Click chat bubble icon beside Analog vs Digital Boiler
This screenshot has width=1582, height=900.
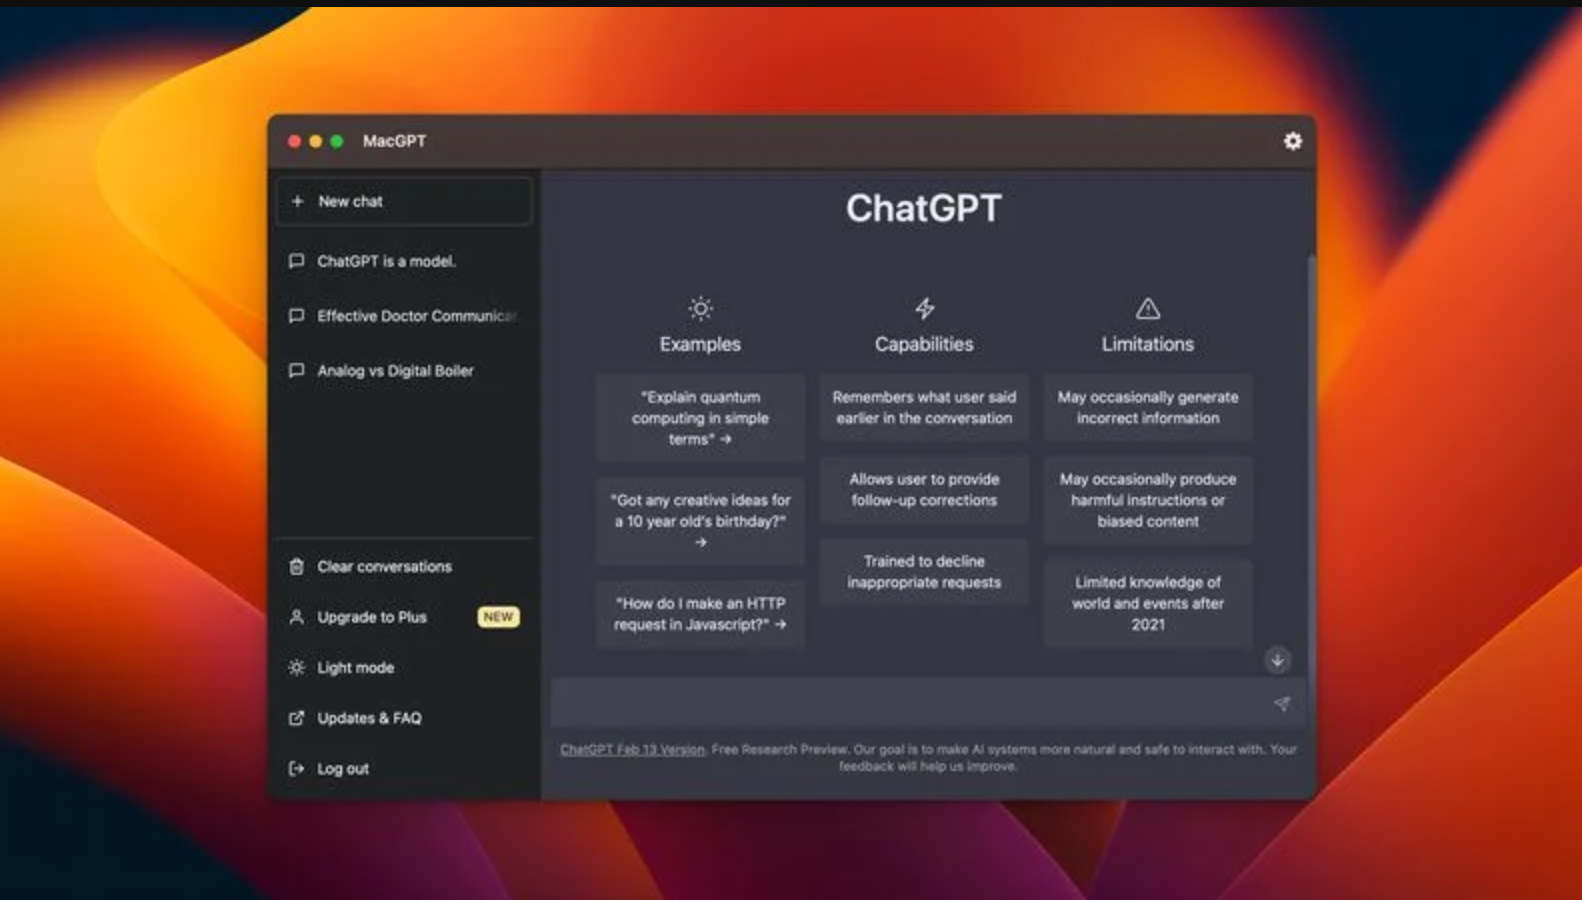296,371
